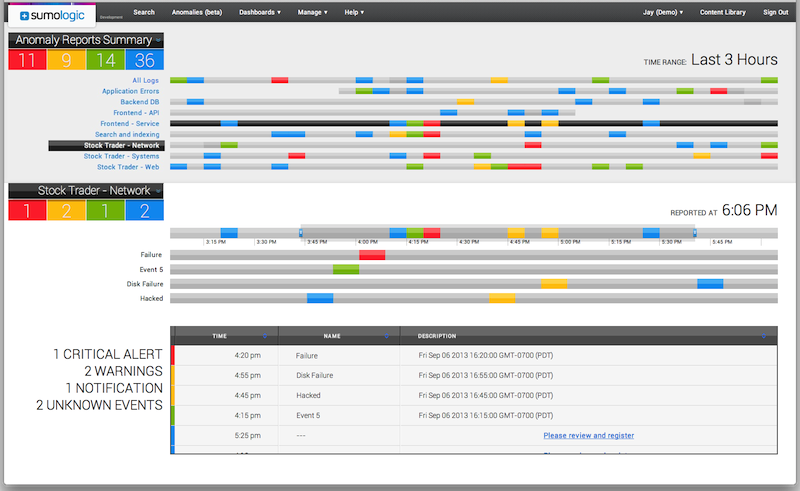Click the 6:06 PM reported-at time
Image resolution: width=800 pixels, height=491 pixels.
(749, 210)
